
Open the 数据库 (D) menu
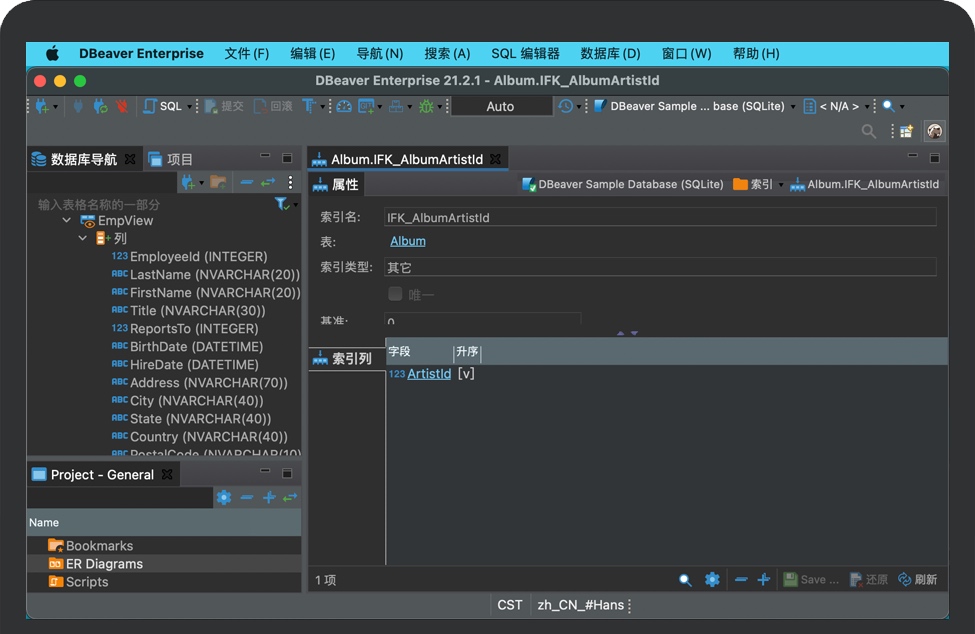(610, 54)
